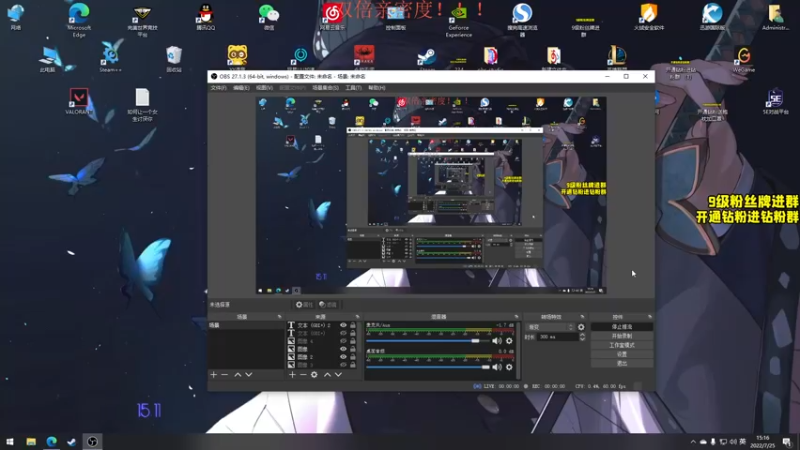Screen dimensions: 800x450
Task: Toggle lock for 文本 (GDI+) 2 source
Action: [x=353, y=325]
